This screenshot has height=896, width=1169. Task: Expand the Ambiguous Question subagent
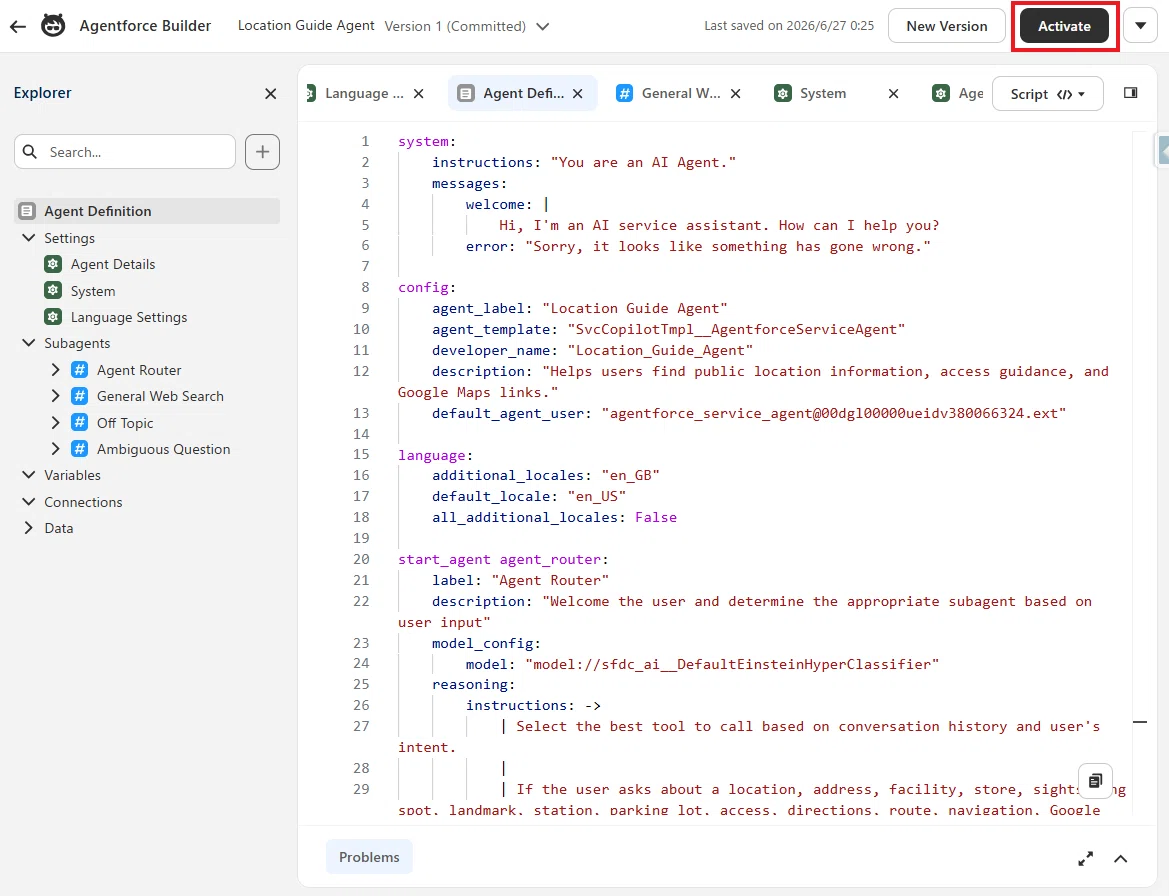[x=55, y=449]
